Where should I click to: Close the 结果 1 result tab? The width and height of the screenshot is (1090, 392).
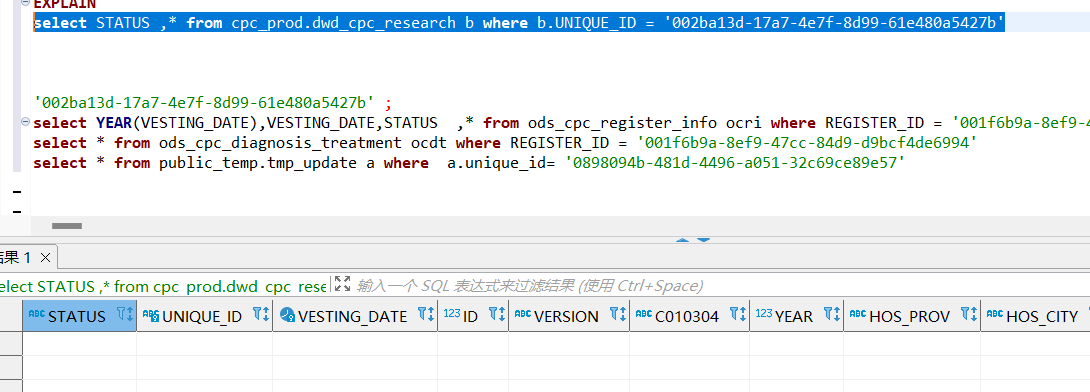tap(45, 257)
